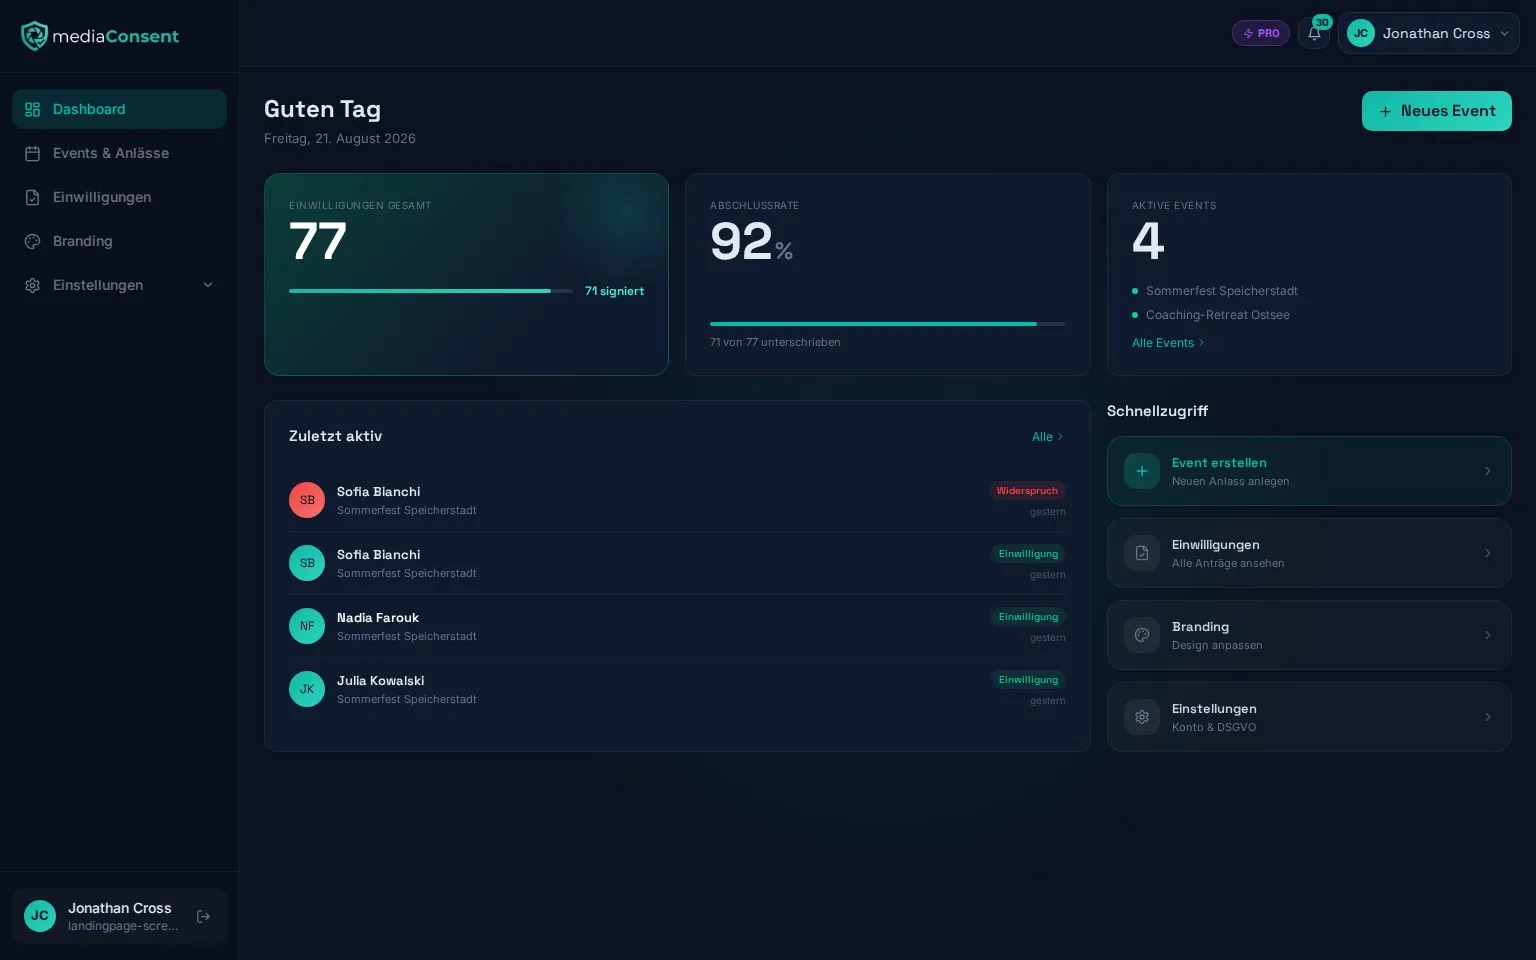This screenshot has width=1536, height=960.
Task: Click the mediaConsent shield logo
Action: click(34, 36)
